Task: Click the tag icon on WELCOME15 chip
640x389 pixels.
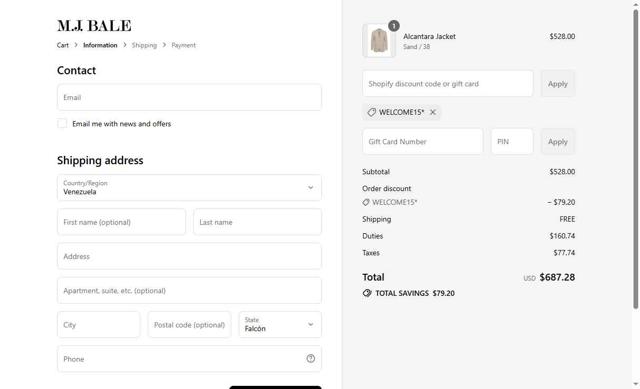Action: tap(371, 112)
